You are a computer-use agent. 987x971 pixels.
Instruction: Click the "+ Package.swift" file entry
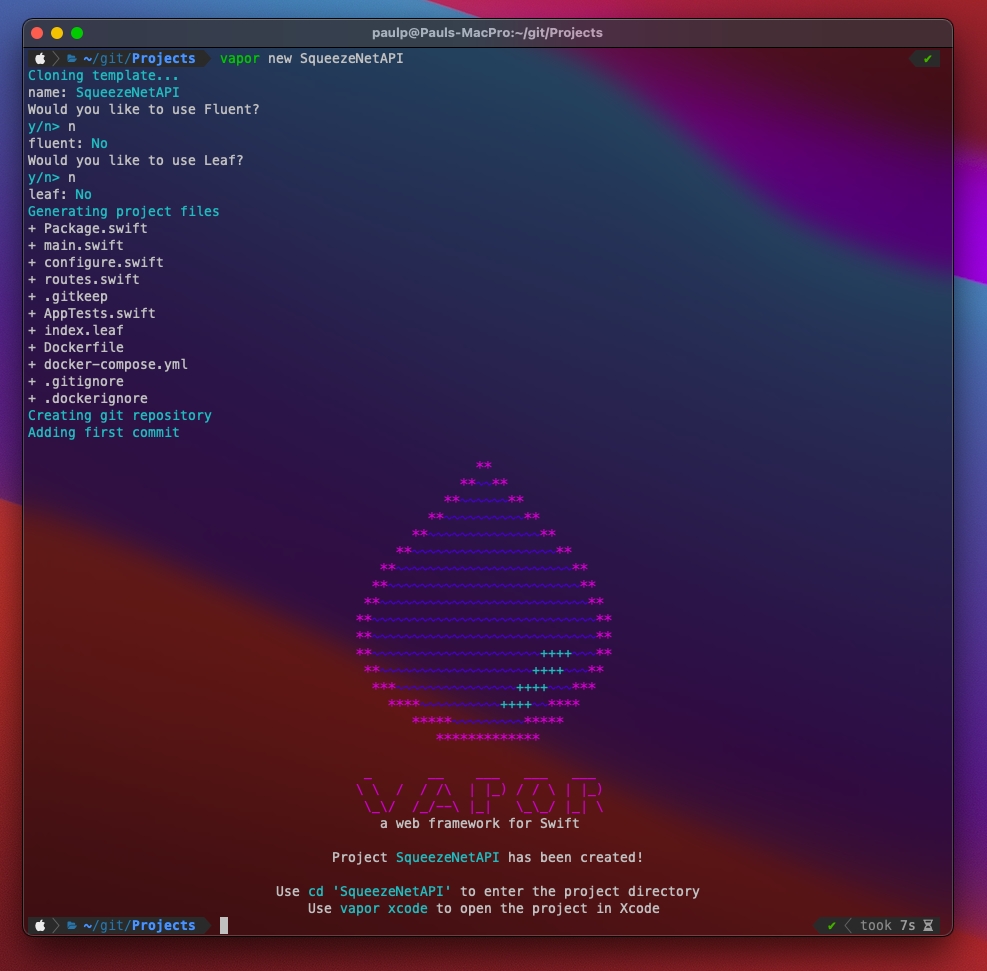point(87,228)
